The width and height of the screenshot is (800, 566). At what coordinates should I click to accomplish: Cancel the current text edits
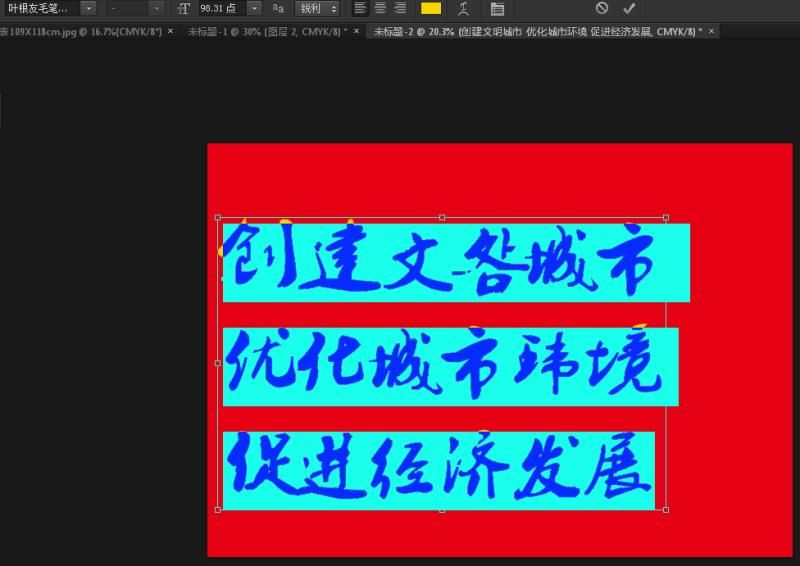coord(602,8)
